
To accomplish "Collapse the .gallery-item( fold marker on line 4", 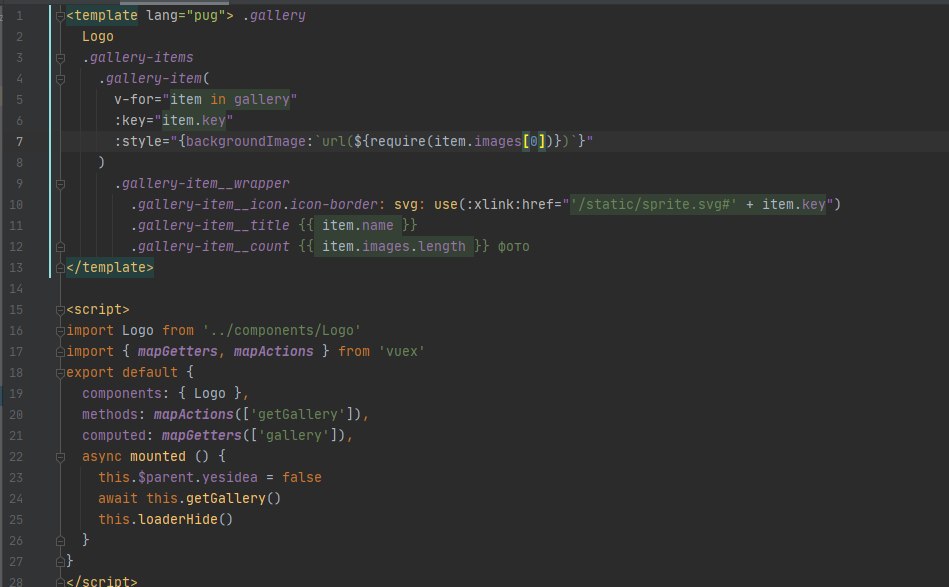I will coord(61,79).
